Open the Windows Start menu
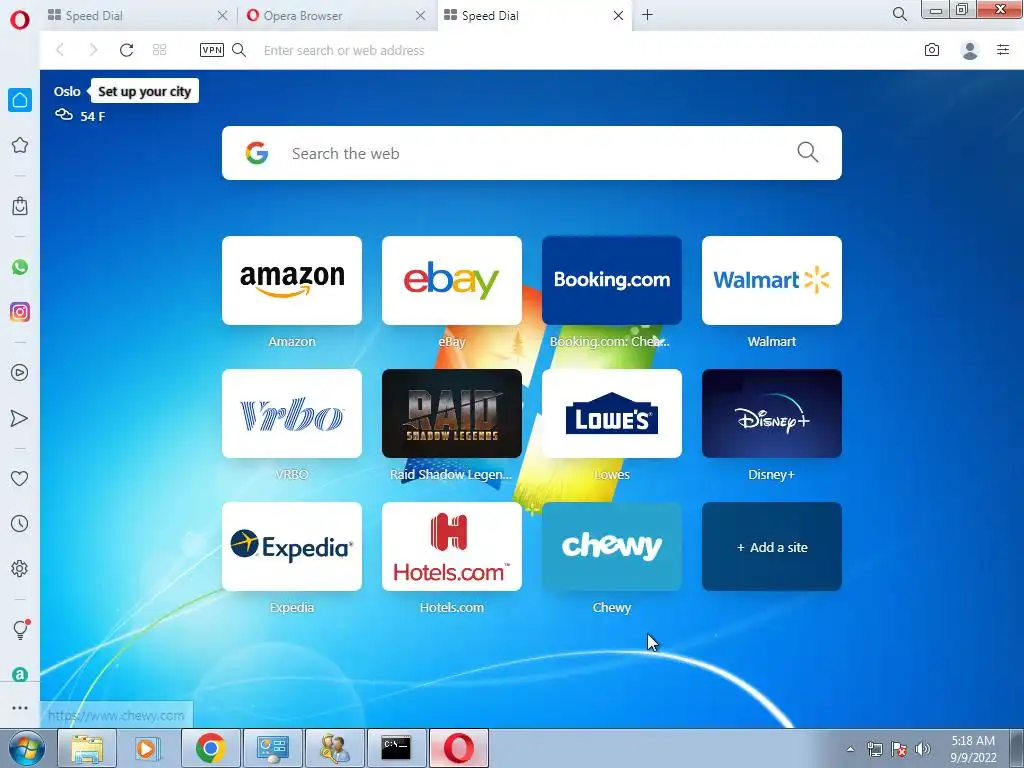1024x768 pixels. pos(27,748)
